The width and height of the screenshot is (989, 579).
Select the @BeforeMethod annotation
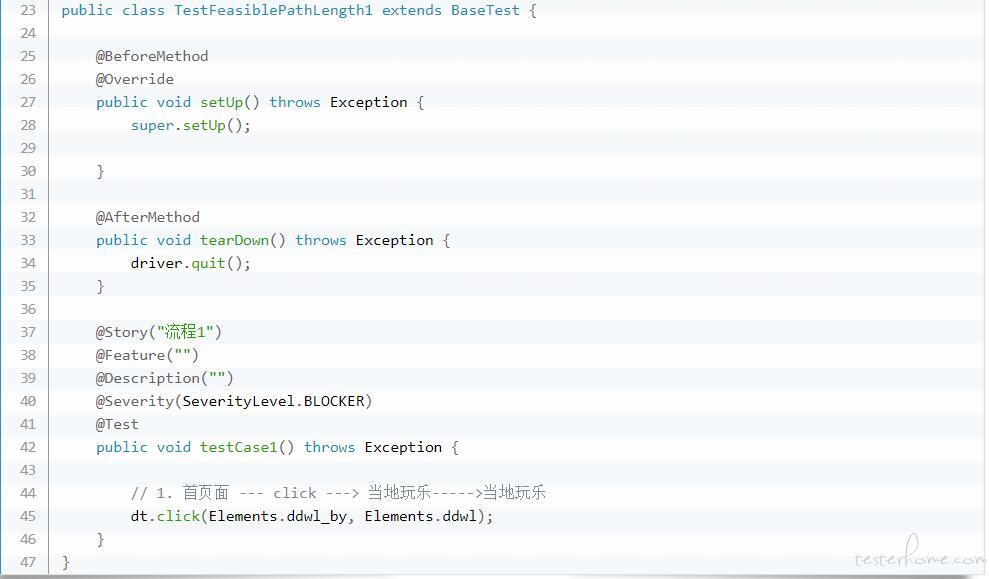(152, 56)
